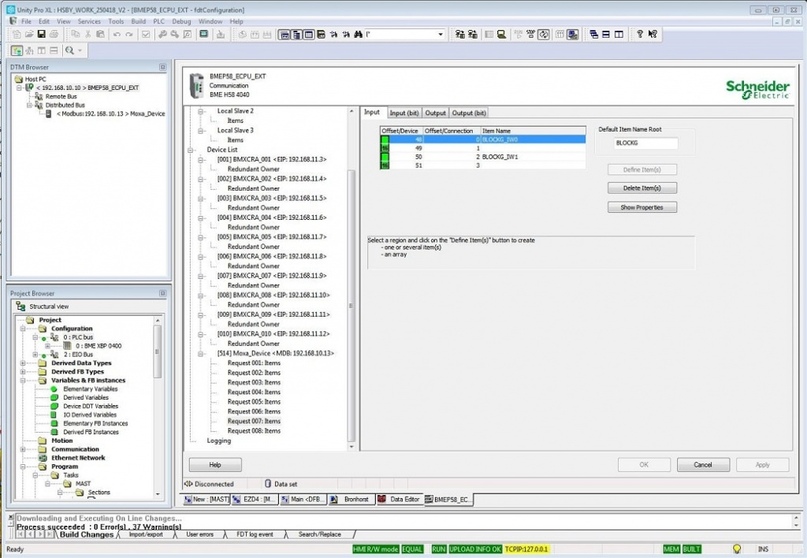Click the Tile horizontally windows icon
Screen dimensions: 807x558
click(606, 34)
